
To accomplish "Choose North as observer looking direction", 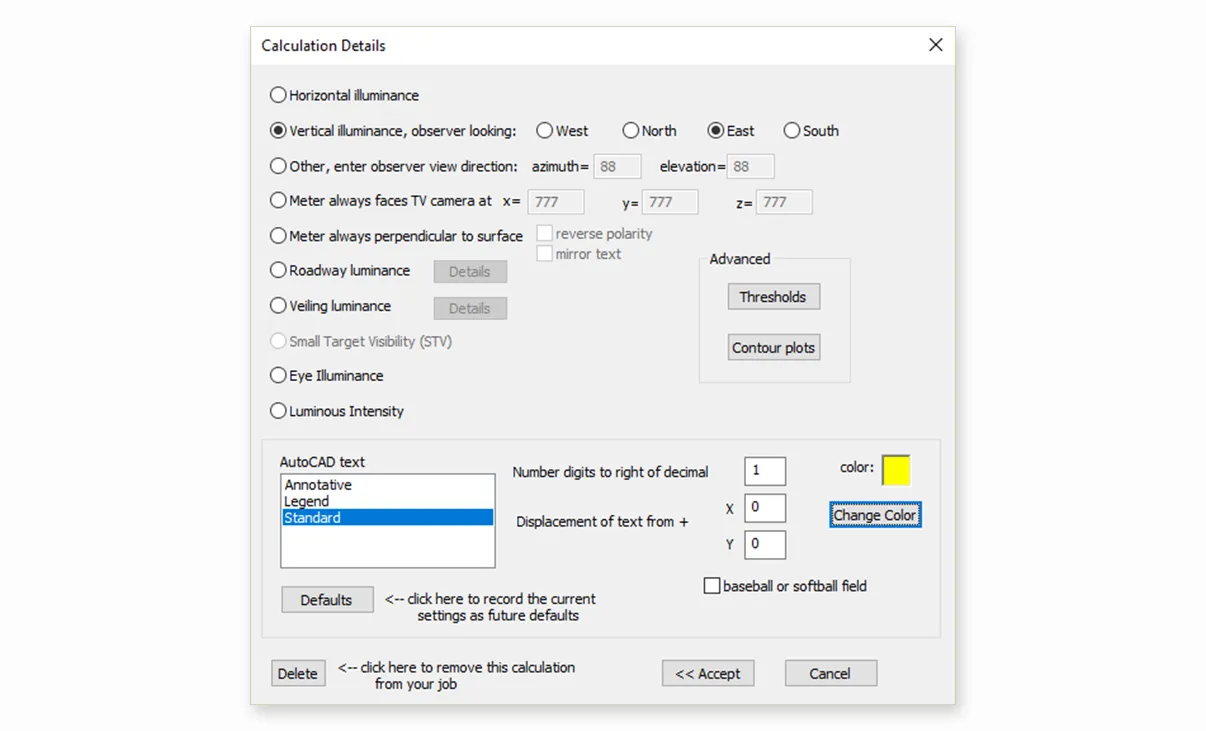I will [x=630, y=130].
